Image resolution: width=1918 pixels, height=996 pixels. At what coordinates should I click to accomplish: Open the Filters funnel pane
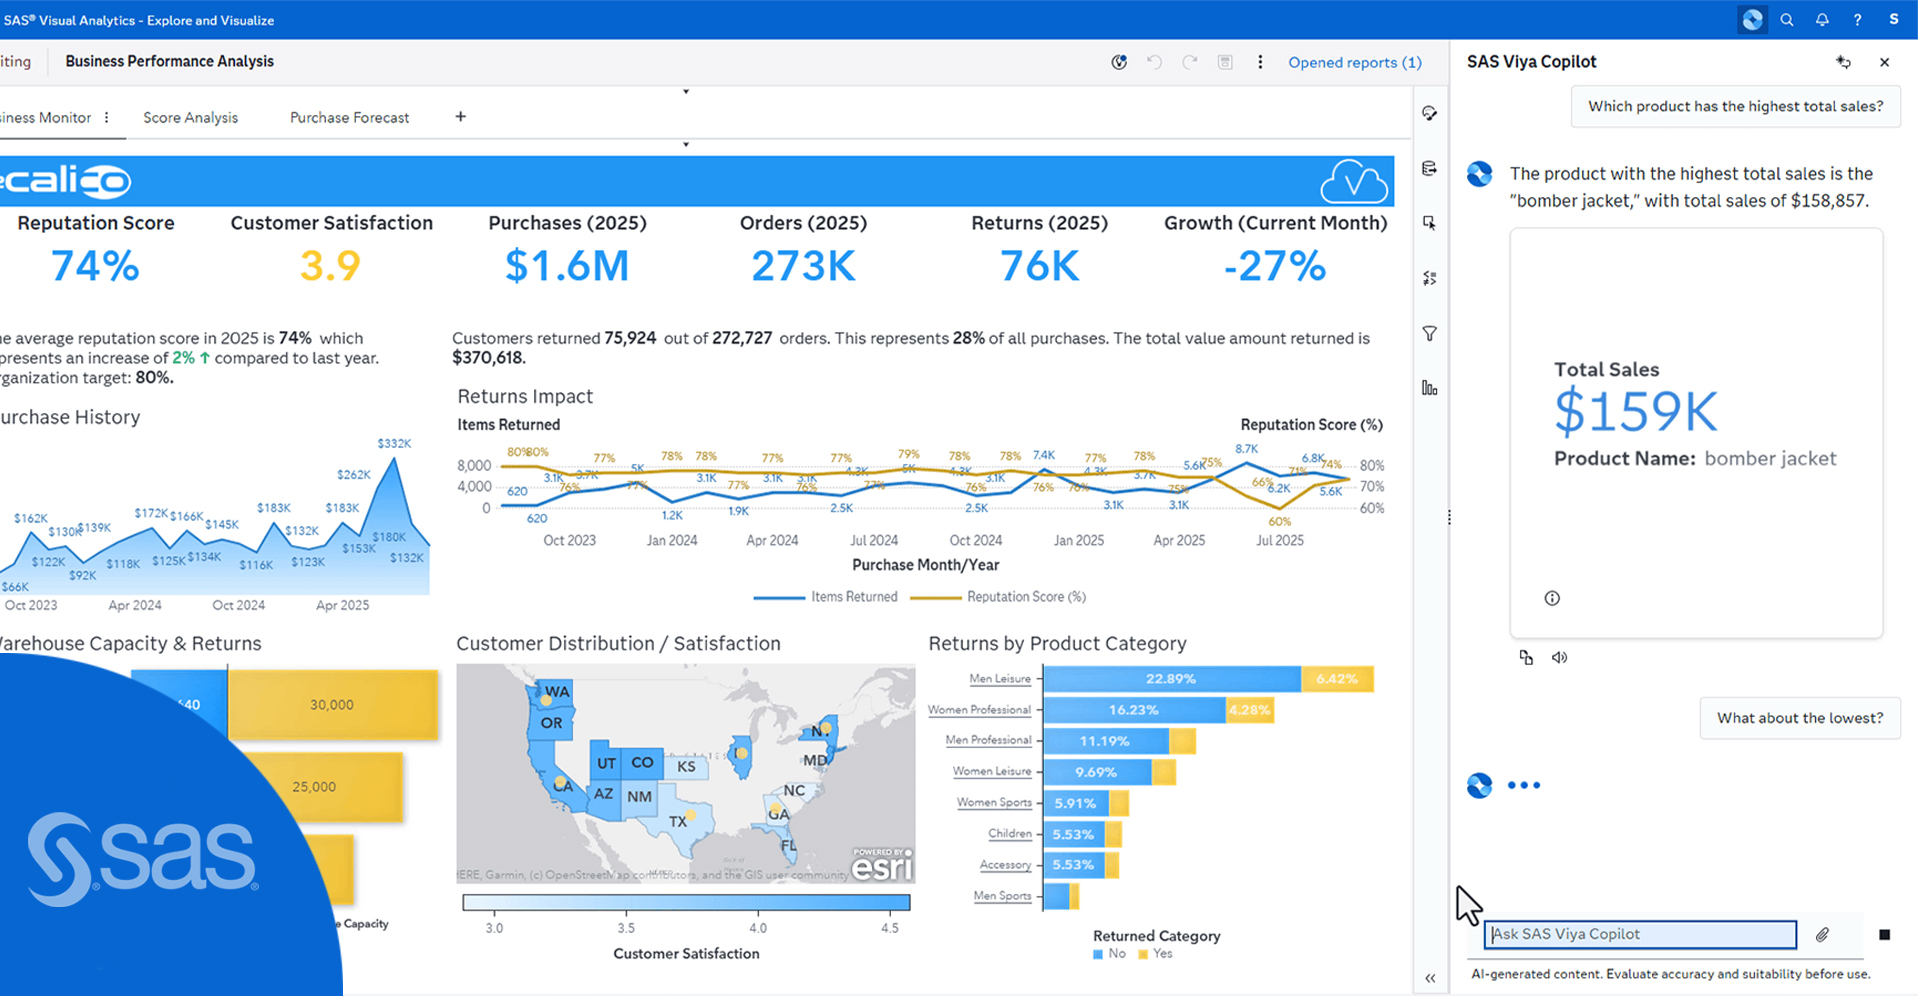click(x=1430, y=334)
